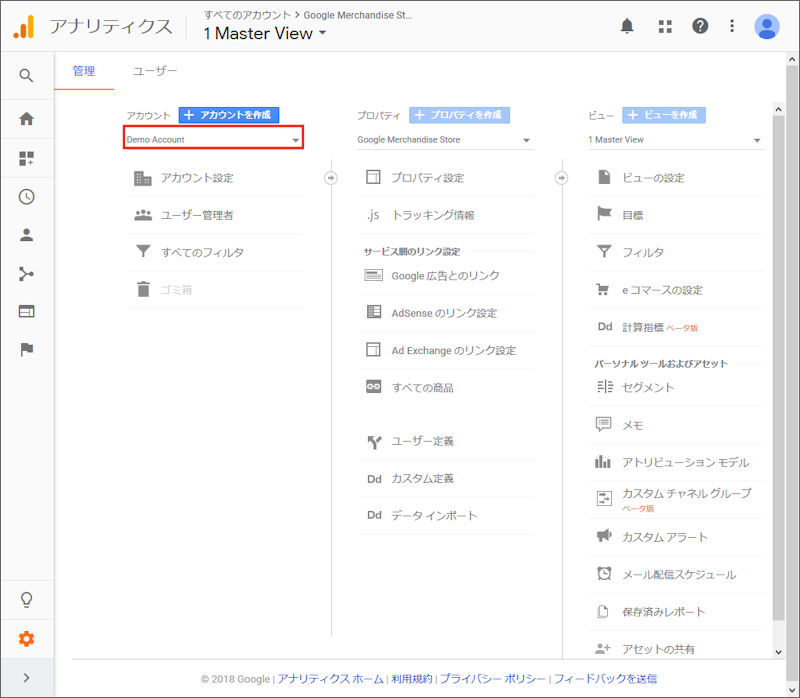Click the user profile avatar
The image size is (800, 698).
point(766,26)
